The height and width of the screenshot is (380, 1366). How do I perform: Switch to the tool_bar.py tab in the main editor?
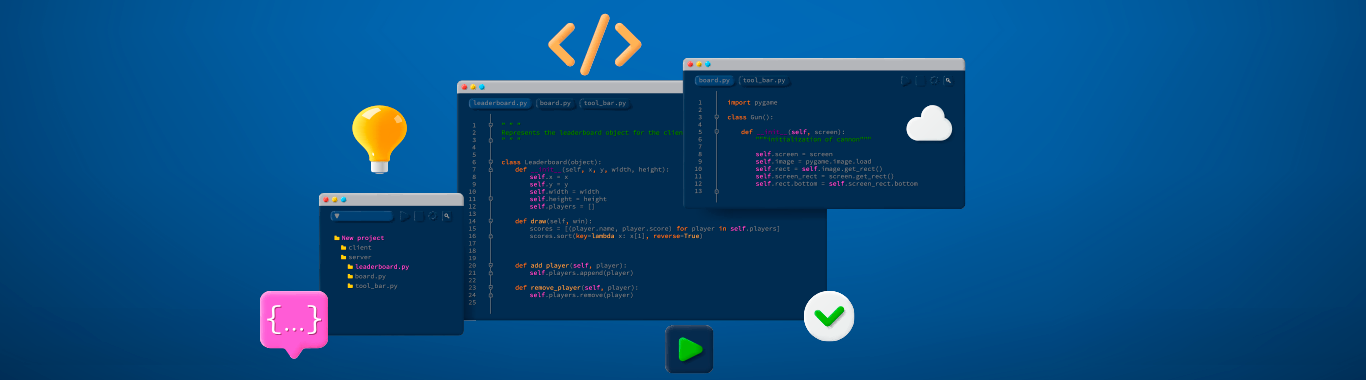click(605, 103)
